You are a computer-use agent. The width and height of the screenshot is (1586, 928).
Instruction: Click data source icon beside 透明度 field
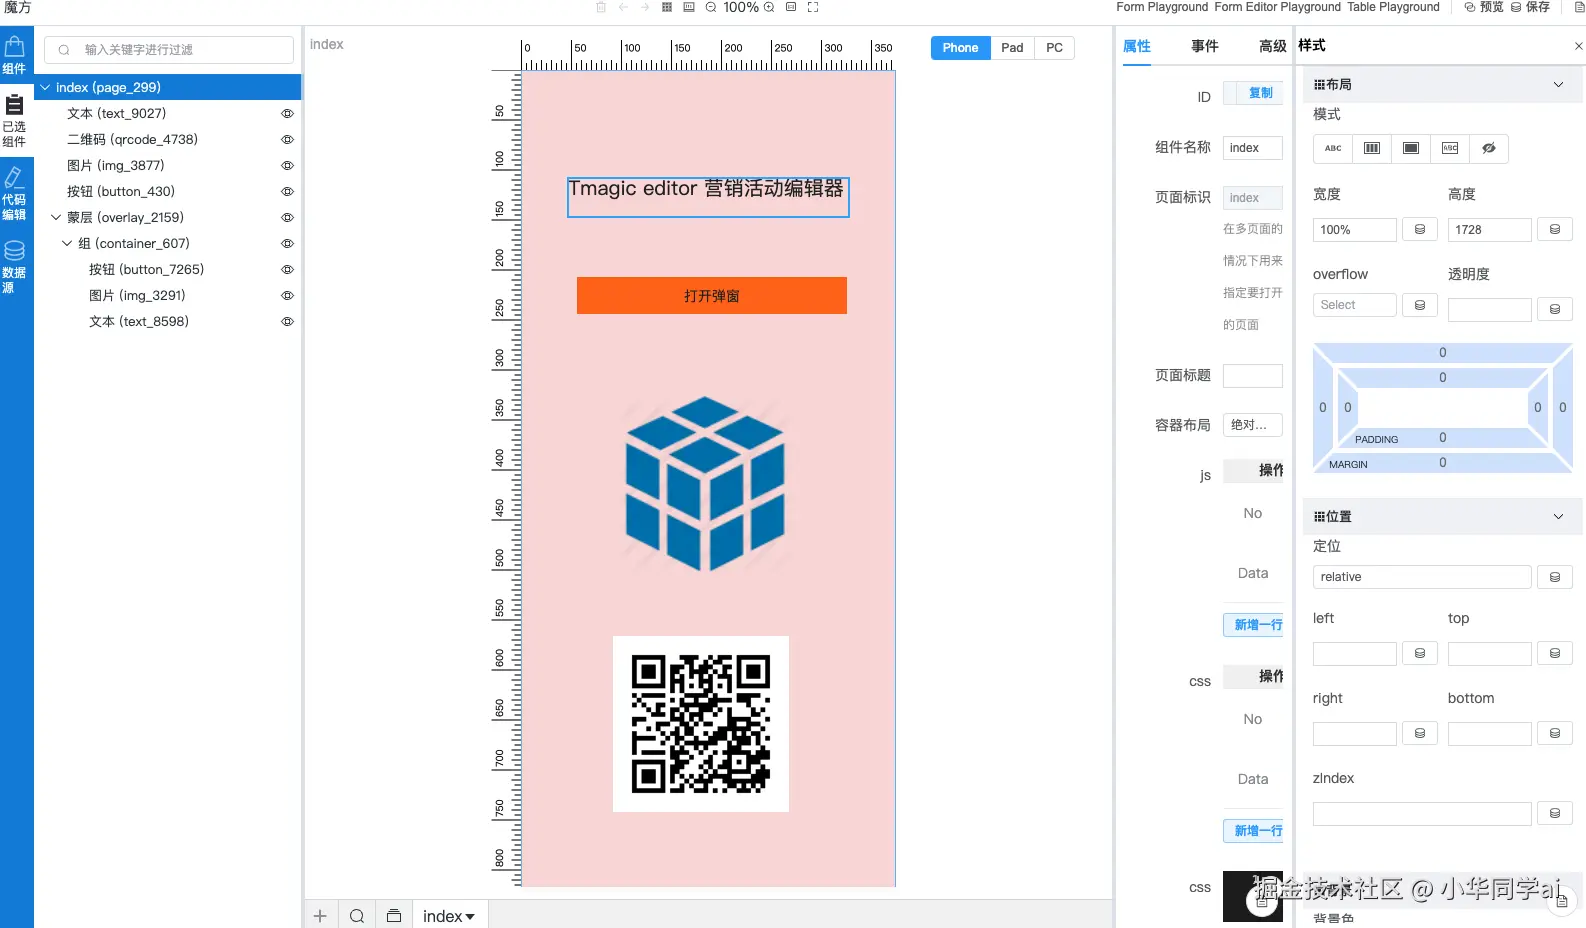click(1555, 310)
